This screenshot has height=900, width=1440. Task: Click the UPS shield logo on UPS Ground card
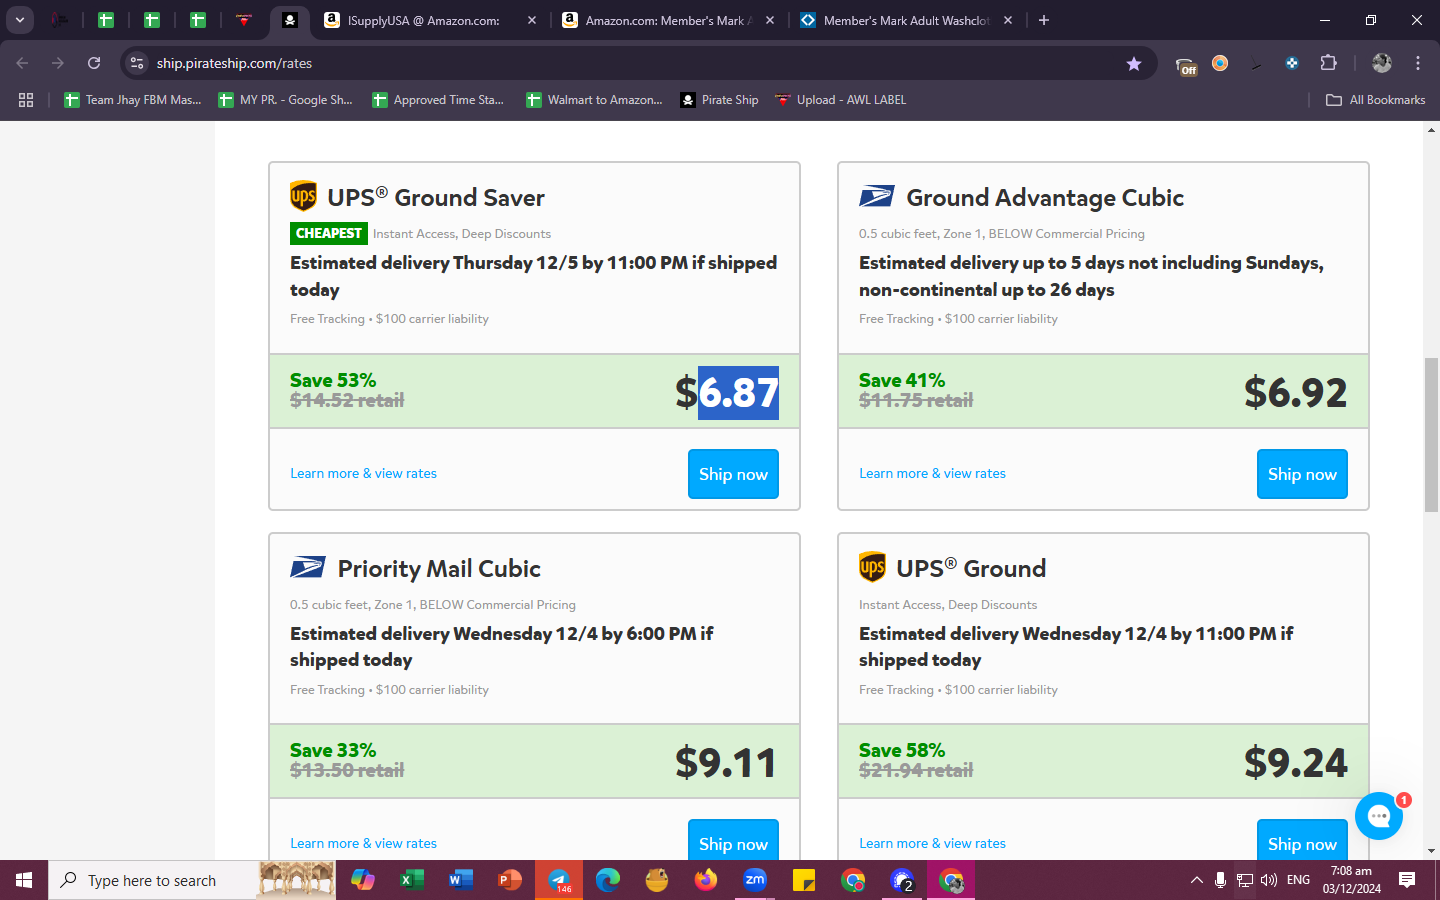coord(872,567)
